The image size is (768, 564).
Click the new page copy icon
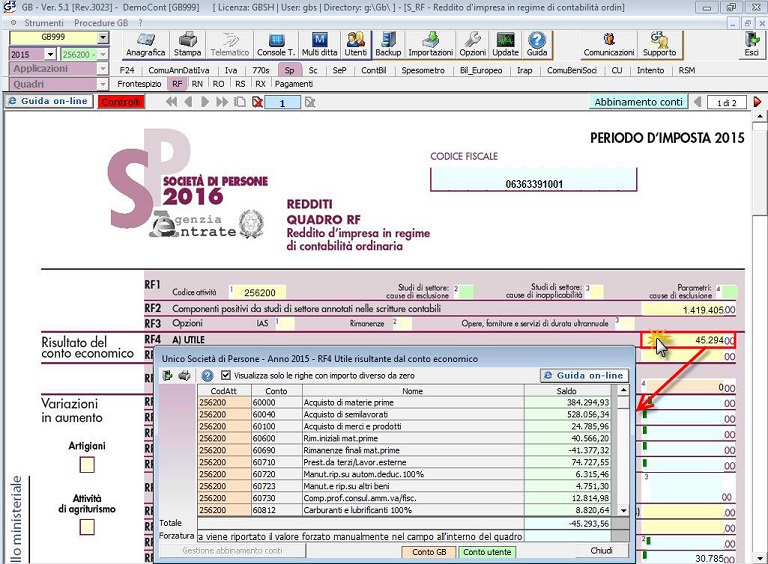click(240, 102)
